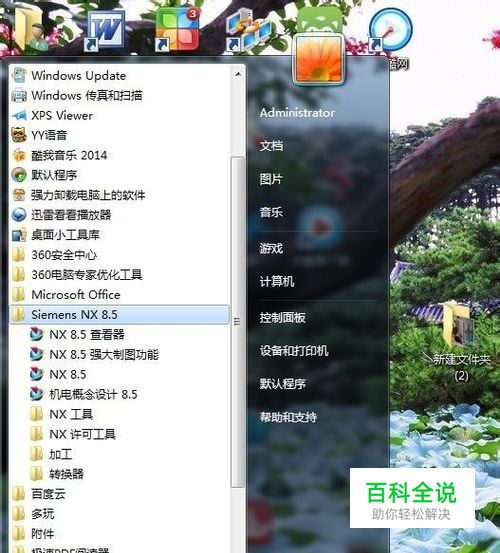The width and height of the screenshot is (500, 553).
Task: Launch NX 8.5 强大制图功能
Action: [x=120, y=354]
